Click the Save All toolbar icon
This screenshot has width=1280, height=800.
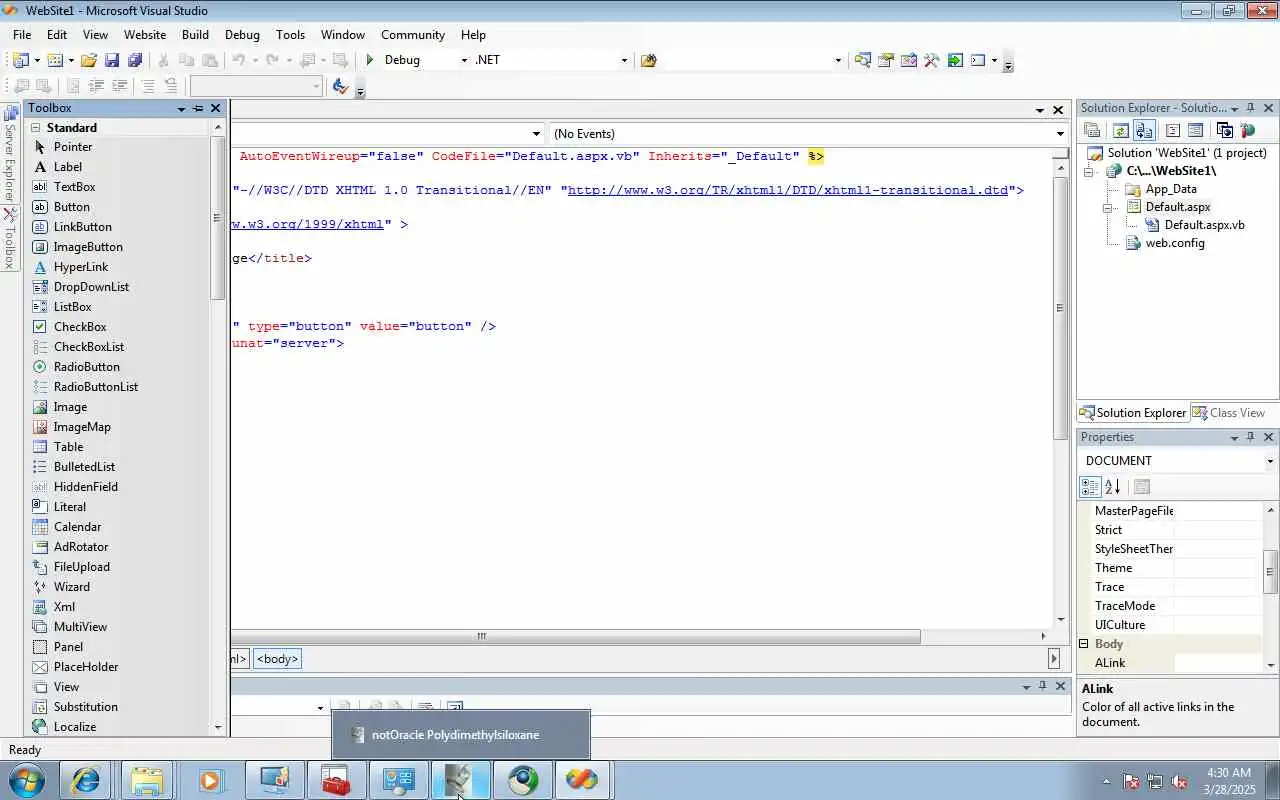click(134, 60)
